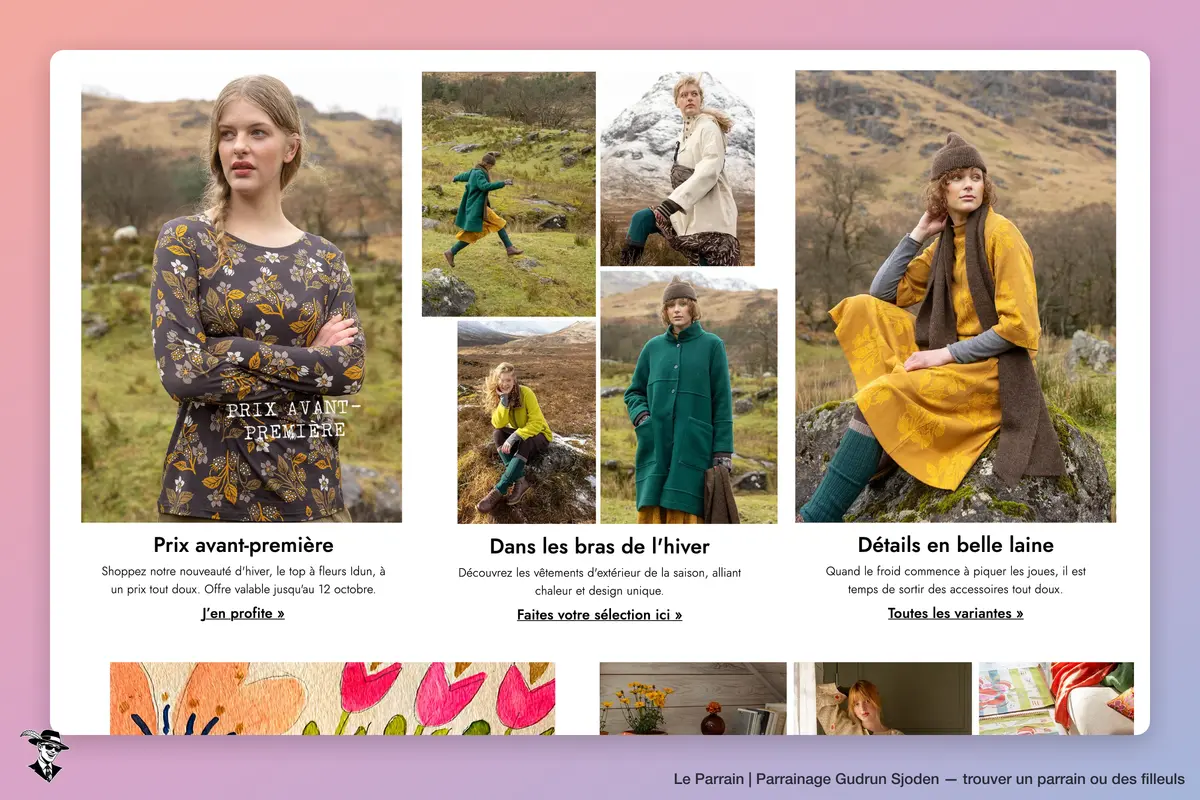Click the "Prix avant-première" heading
The image size is (1200, 800).
(x=243, y=545)
